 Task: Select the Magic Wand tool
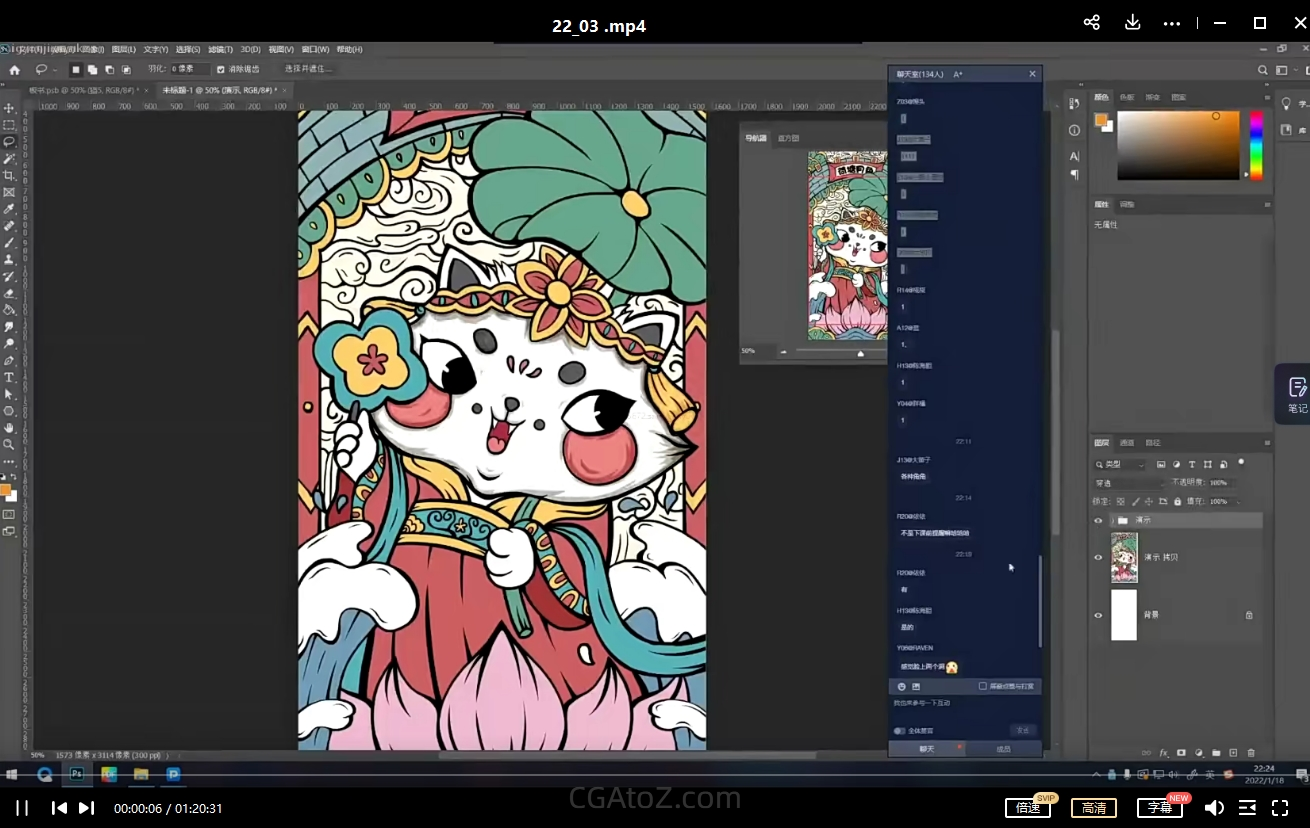click(9, 158)
